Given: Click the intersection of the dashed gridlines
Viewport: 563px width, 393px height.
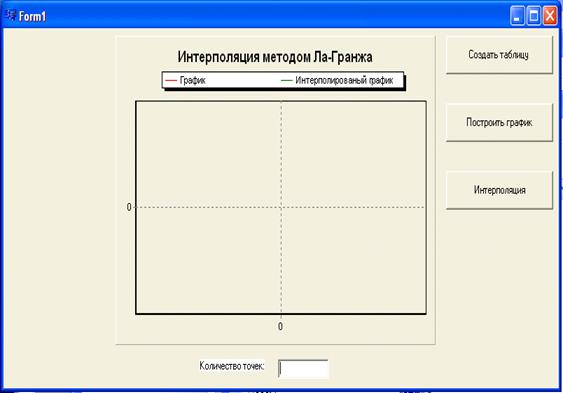Looking at the screenshot, I should [x=281, y=207].
